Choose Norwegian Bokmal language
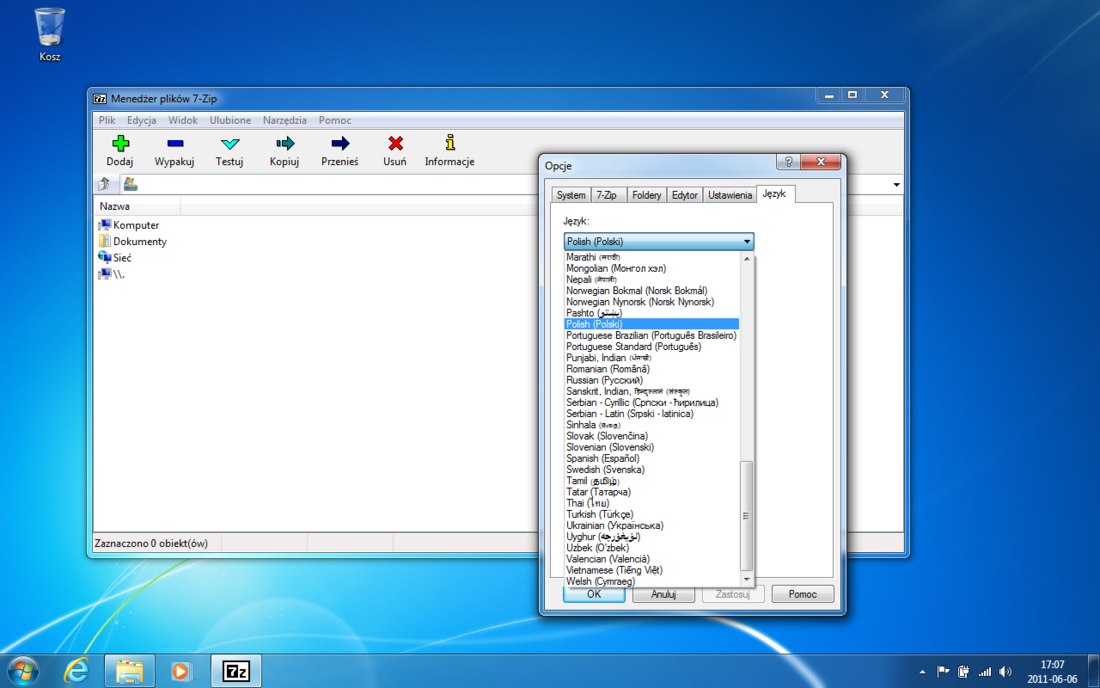This screenshot has width=1100, height=688. pos(652,290)
